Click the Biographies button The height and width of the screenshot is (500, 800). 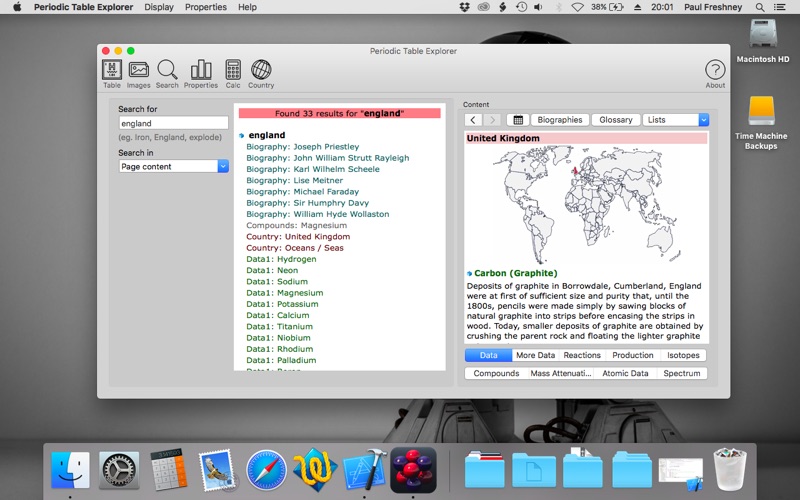560,120
